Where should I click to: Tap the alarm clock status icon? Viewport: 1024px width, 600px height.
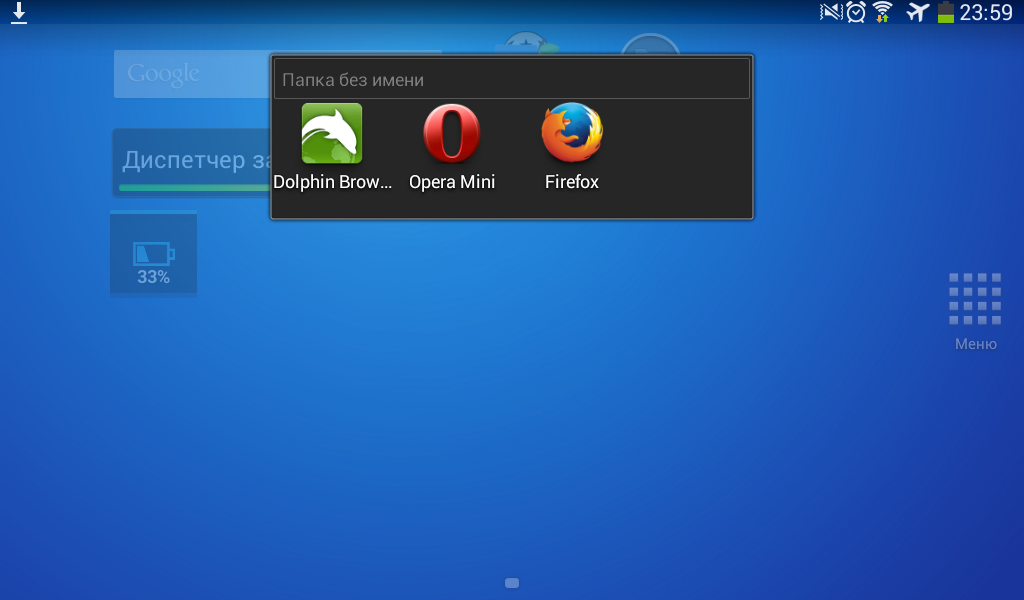coord(856,12)
